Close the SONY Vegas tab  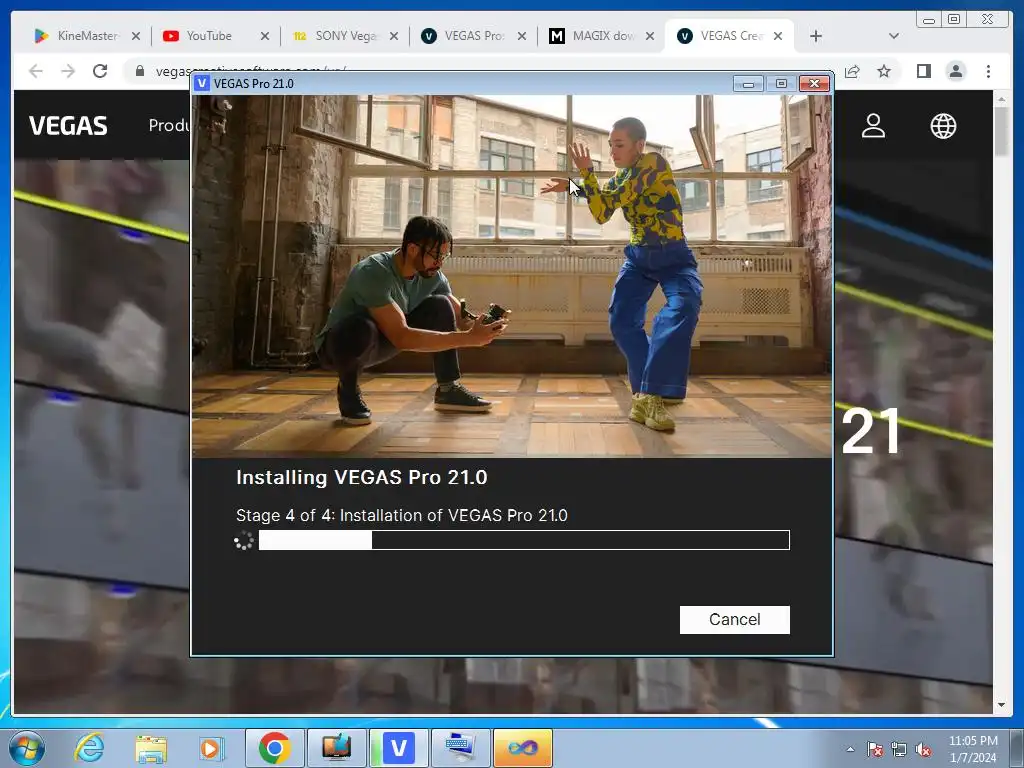tap(394, 36)
